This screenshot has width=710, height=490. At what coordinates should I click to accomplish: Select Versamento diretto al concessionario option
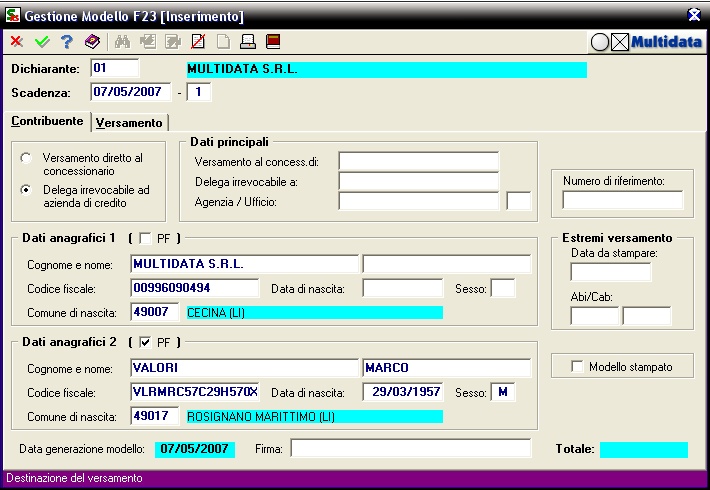point(26,158)
